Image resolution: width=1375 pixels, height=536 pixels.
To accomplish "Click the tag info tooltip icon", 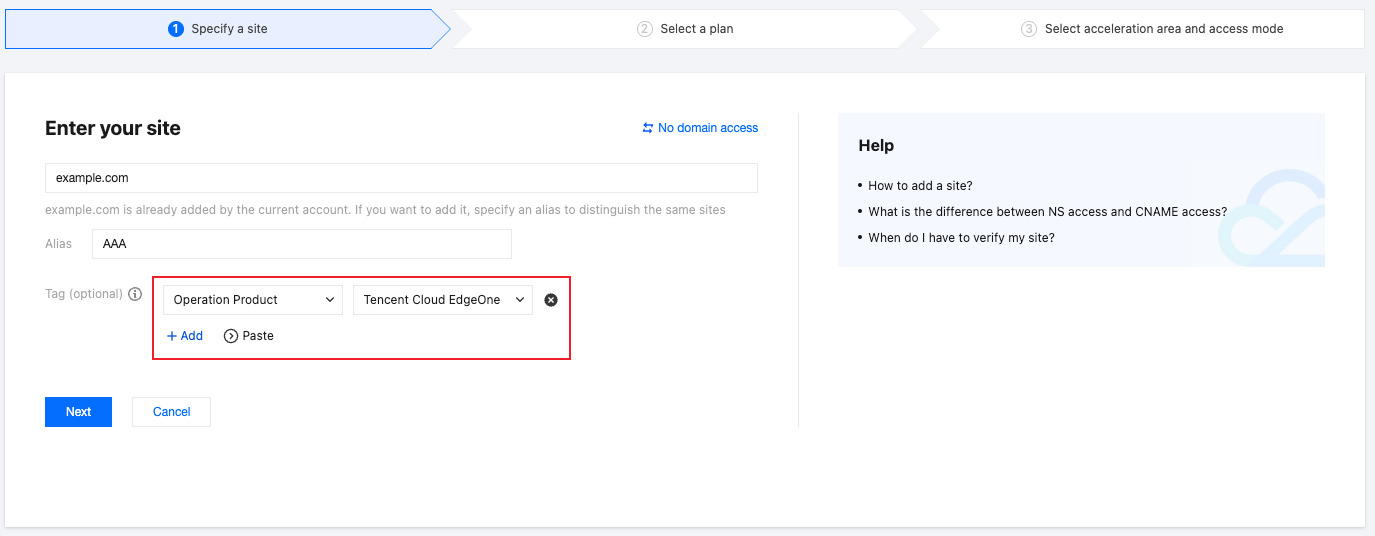I will tap(136, 295).
